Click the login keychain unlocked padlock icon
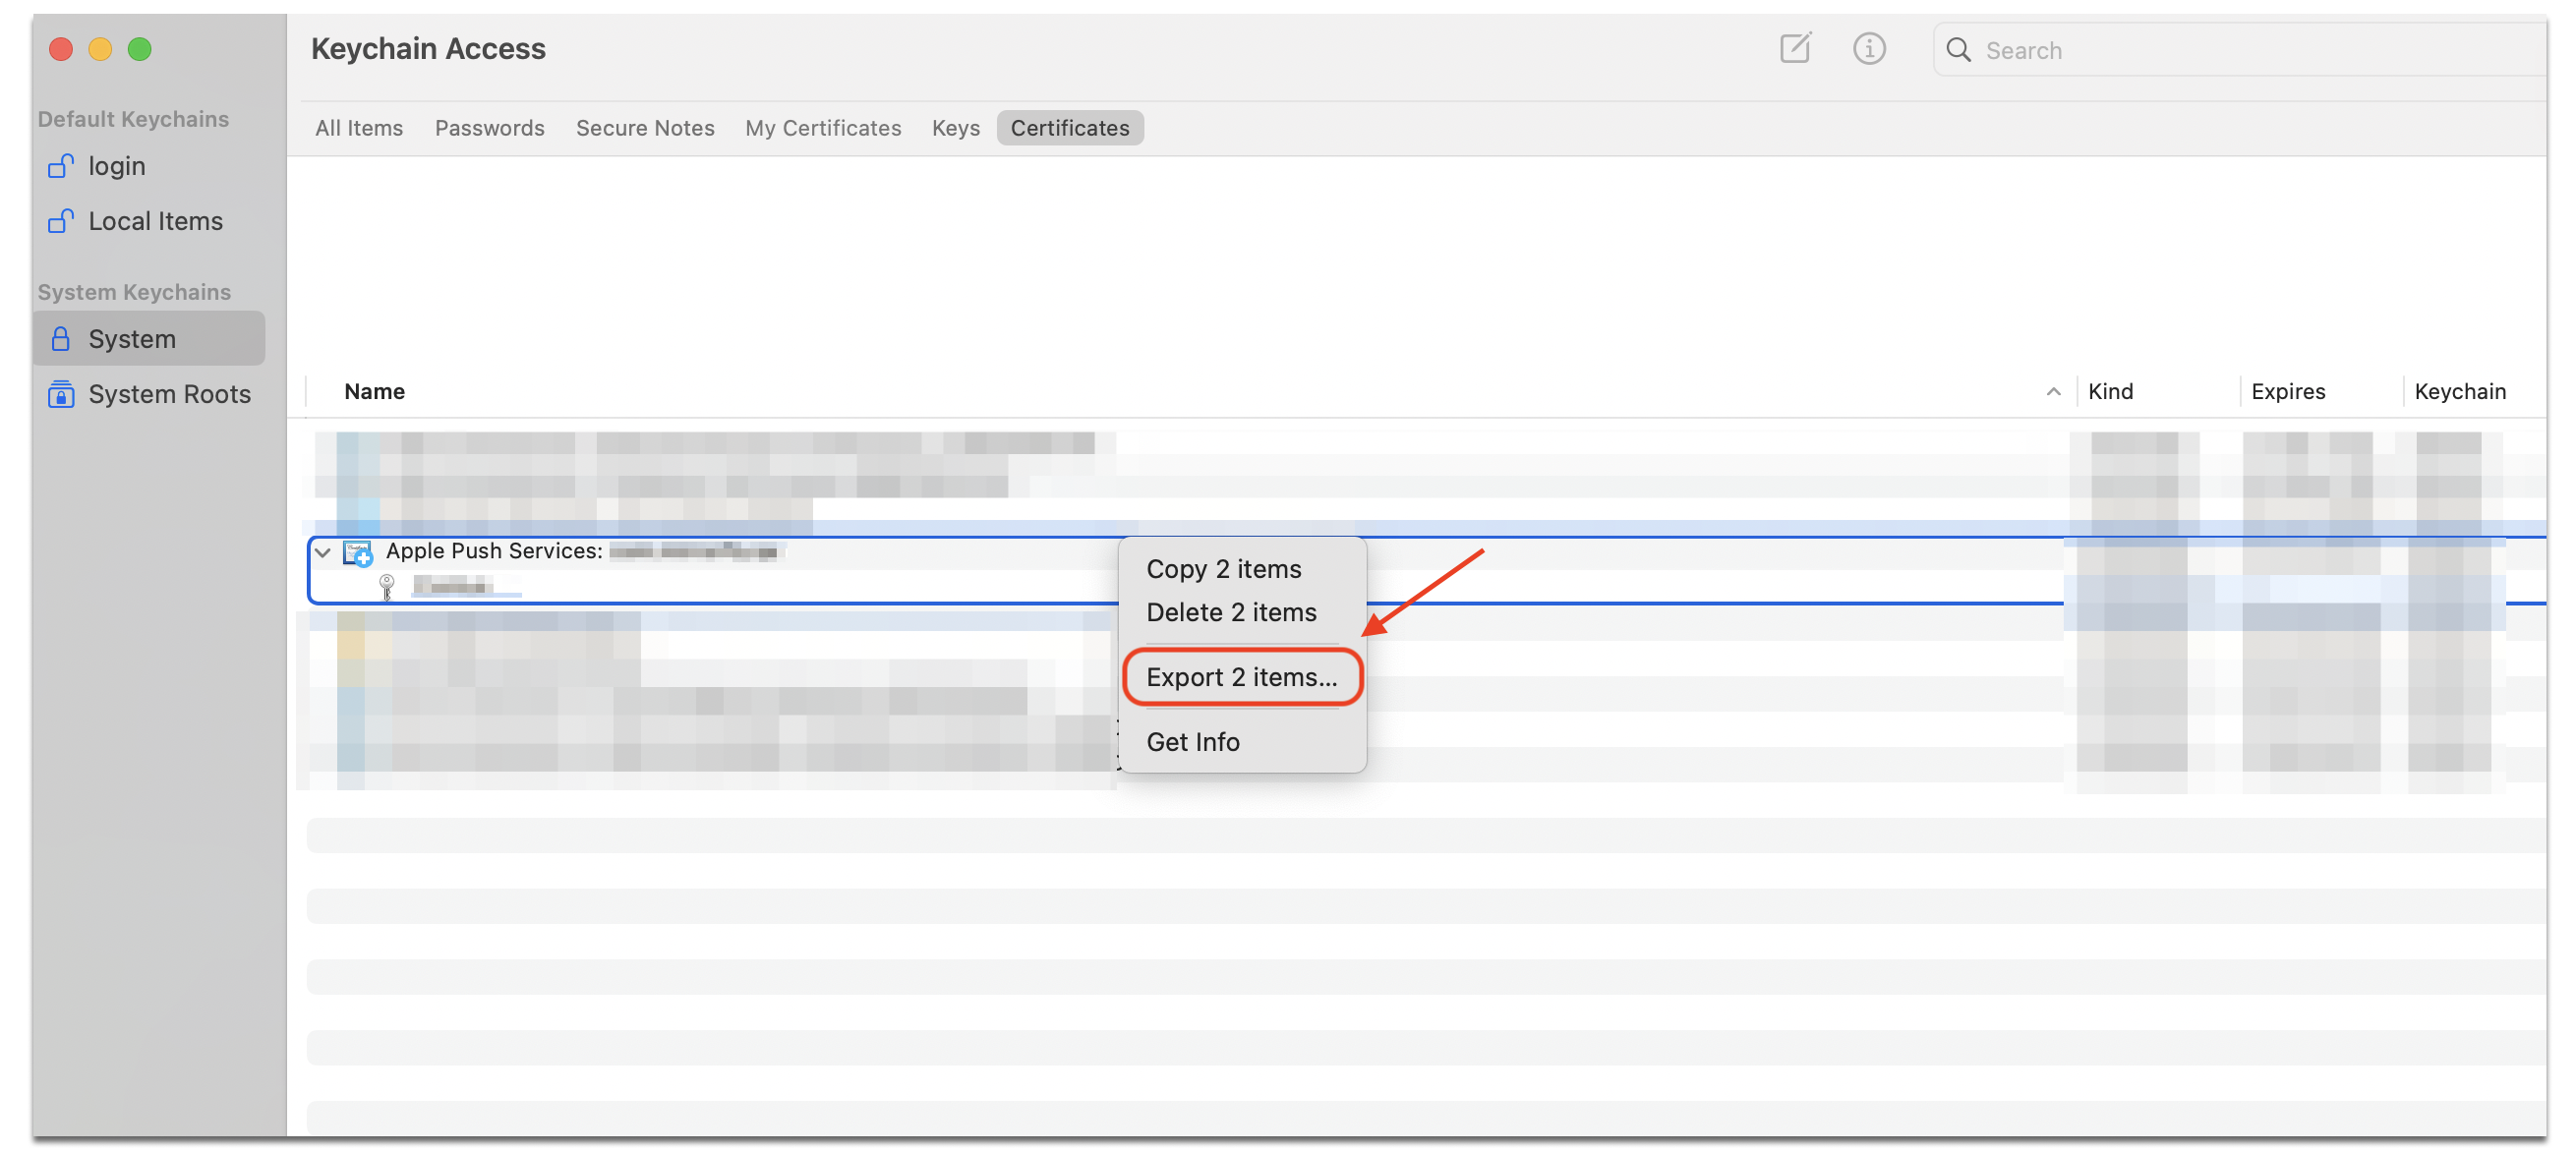The image size is (2576, 1152). tap(61, 166)
